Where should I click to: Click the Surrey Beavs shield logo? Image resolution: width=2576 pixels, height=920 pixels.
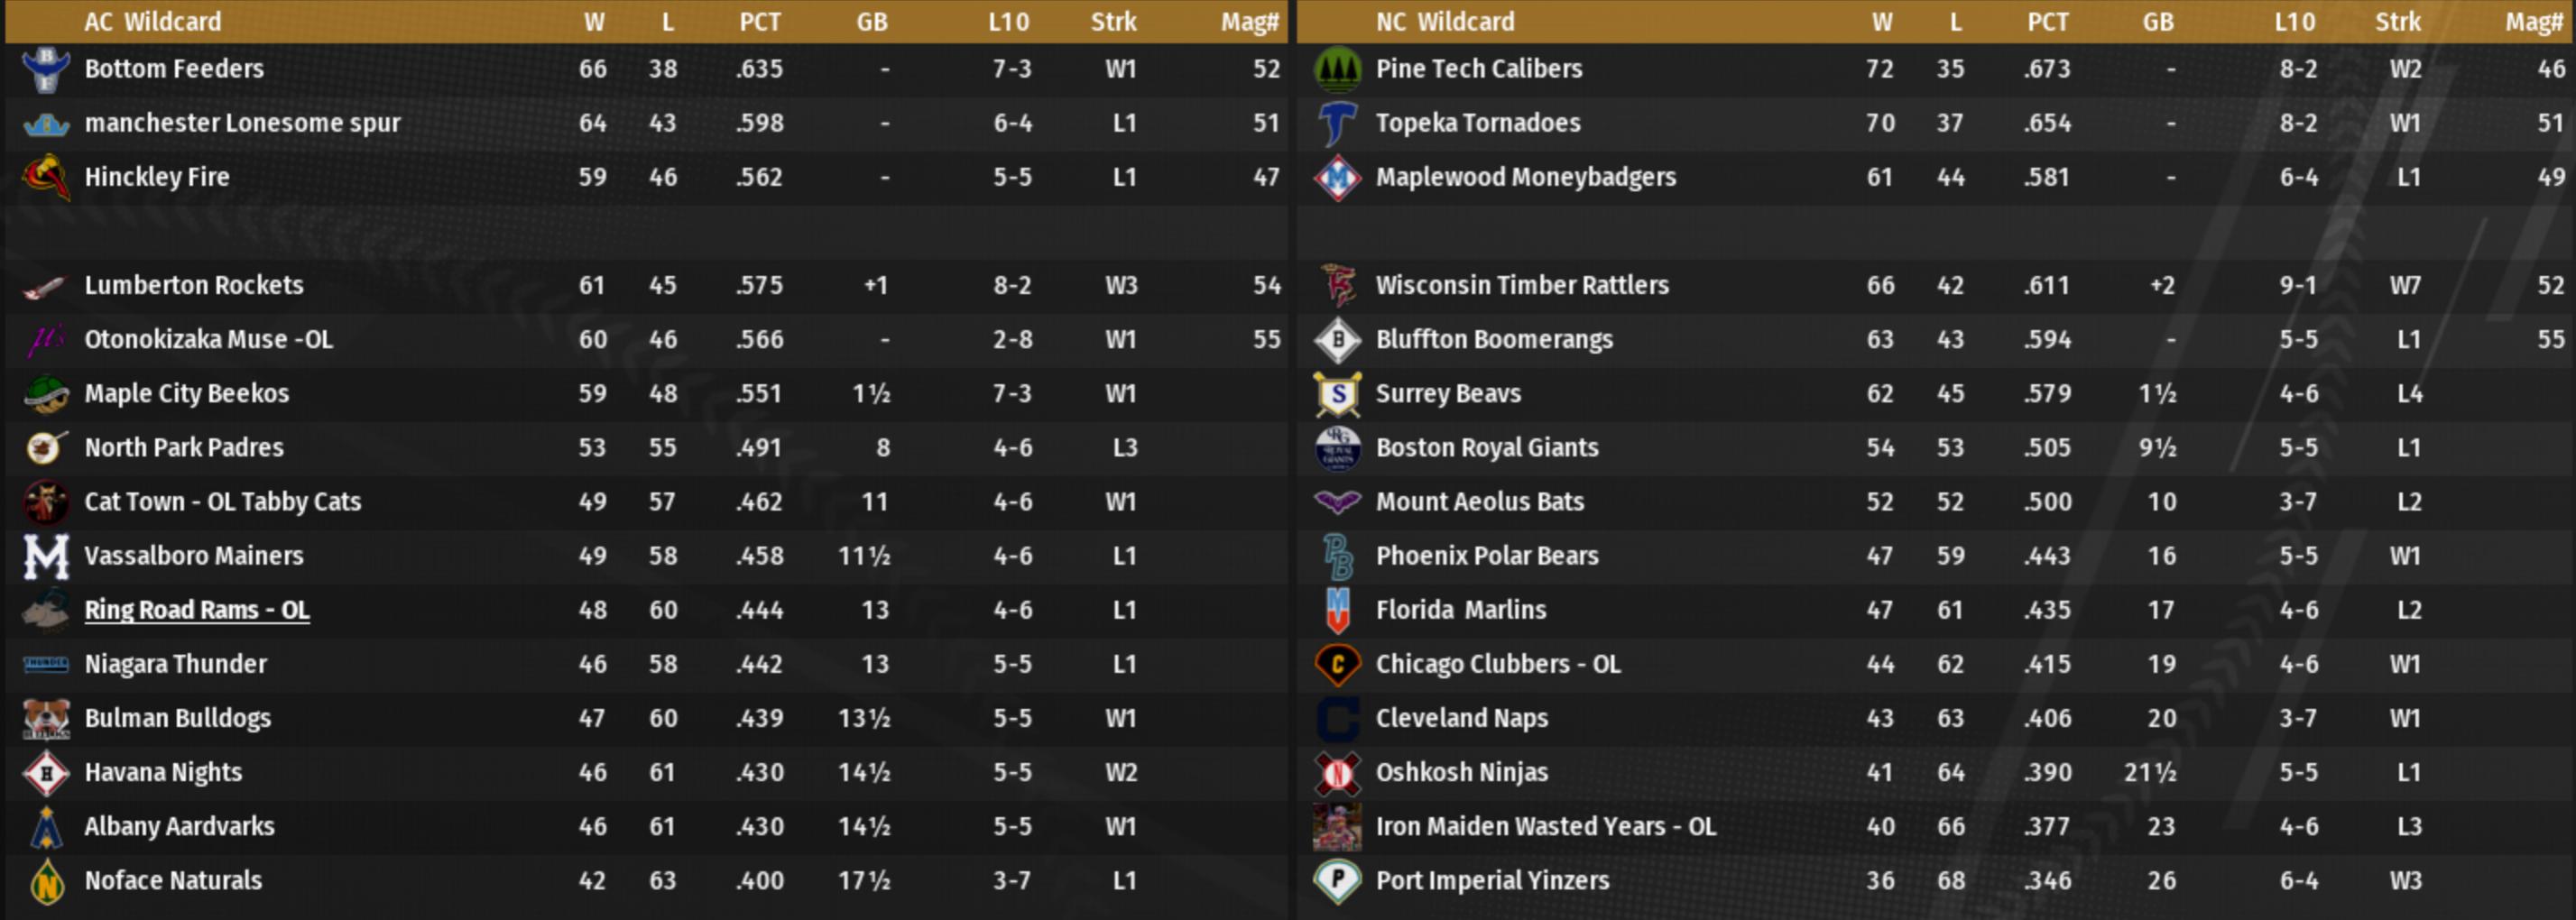[1338, 394]
